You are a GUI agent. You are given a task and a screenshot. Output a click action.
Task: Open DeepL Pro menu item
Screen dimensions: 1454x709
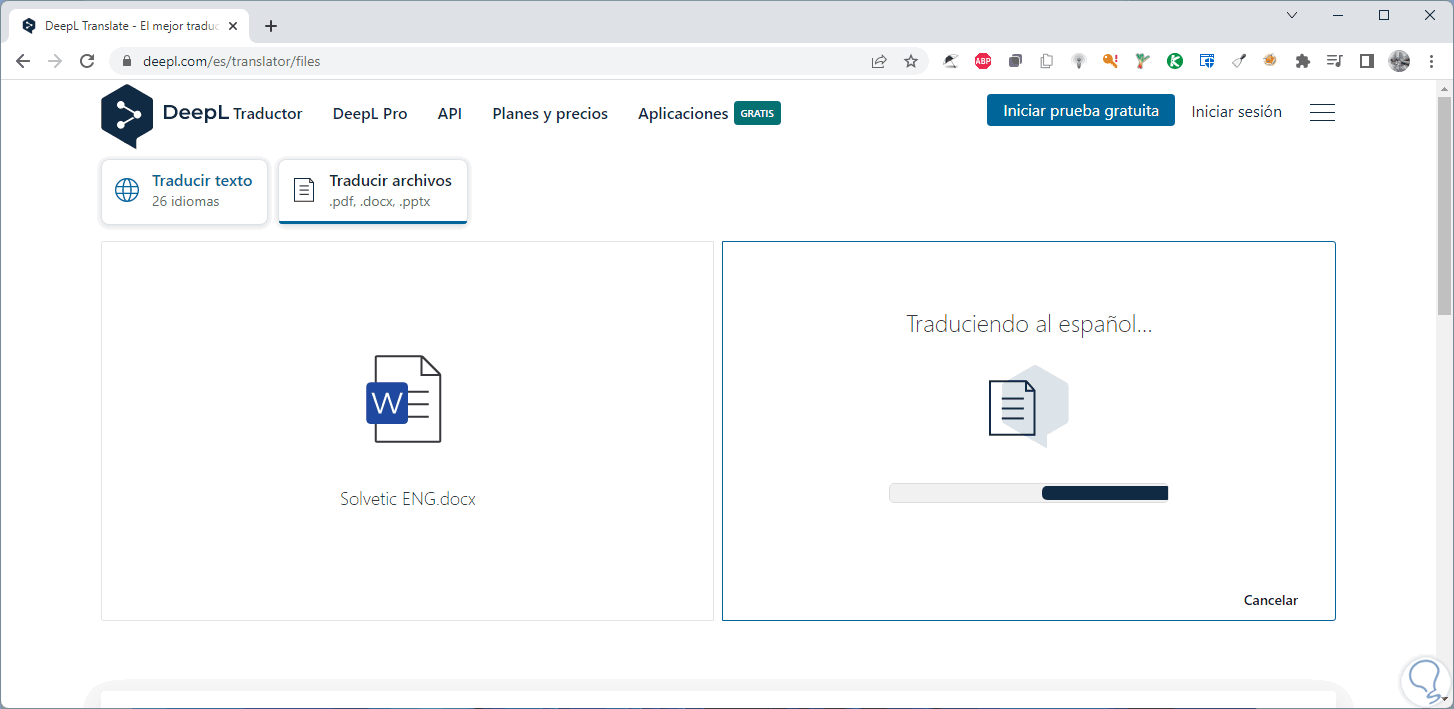click(370, 114)
